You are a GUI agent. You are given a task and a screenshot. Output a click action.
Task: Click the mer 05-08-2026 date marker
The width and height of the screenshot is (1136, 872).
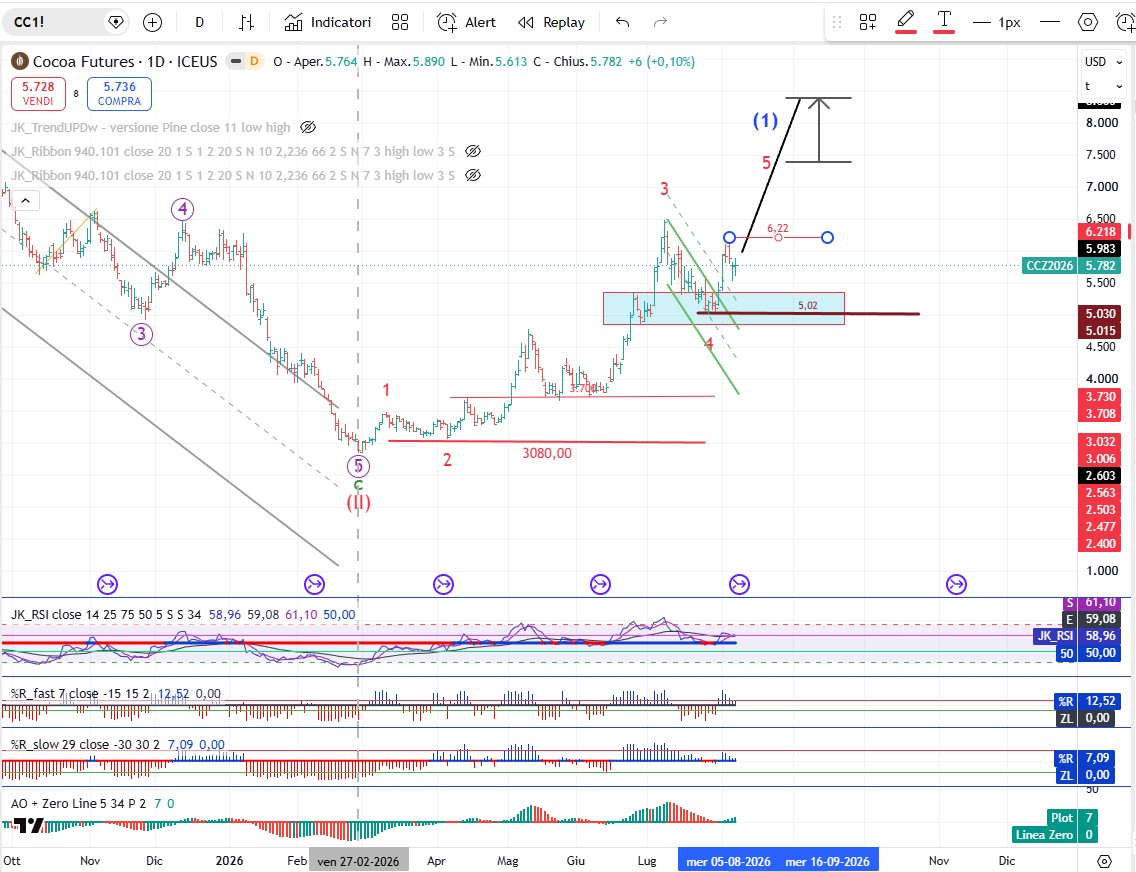coord(728,861)
